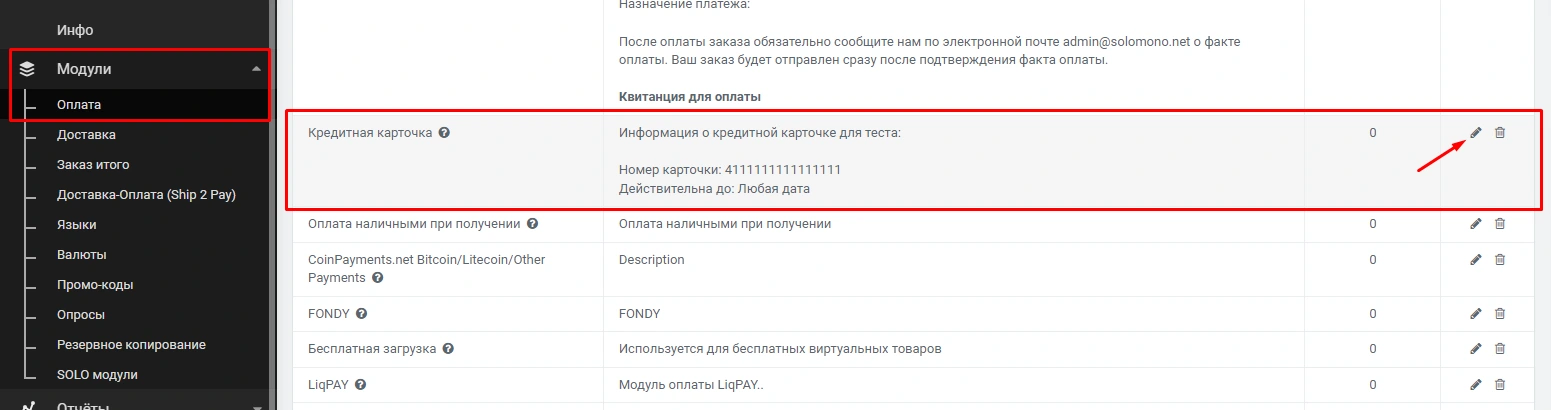The width and height of the screenshot is (1551, 410).
Task: Expand the Отчёты sidebar section
Action: (256, 405)
